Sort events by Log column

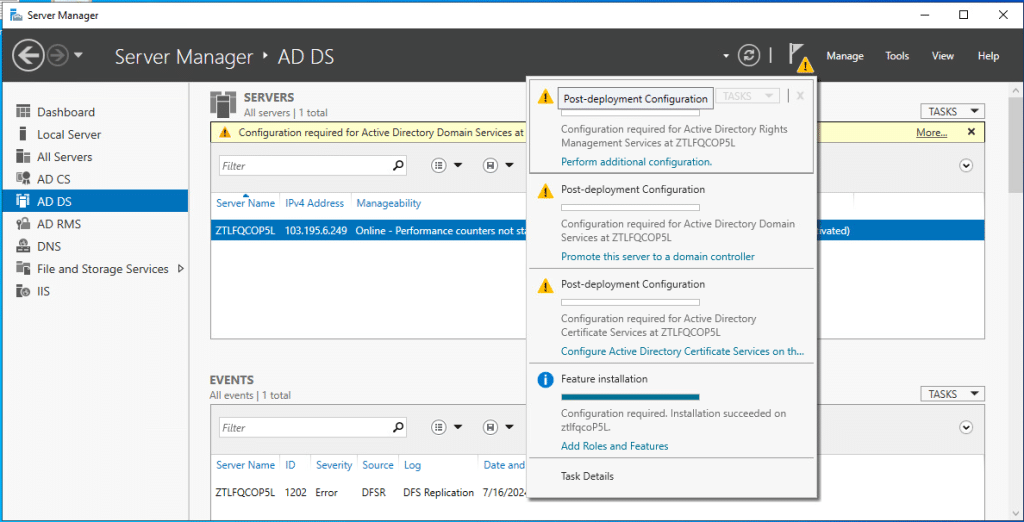[412, 465]
